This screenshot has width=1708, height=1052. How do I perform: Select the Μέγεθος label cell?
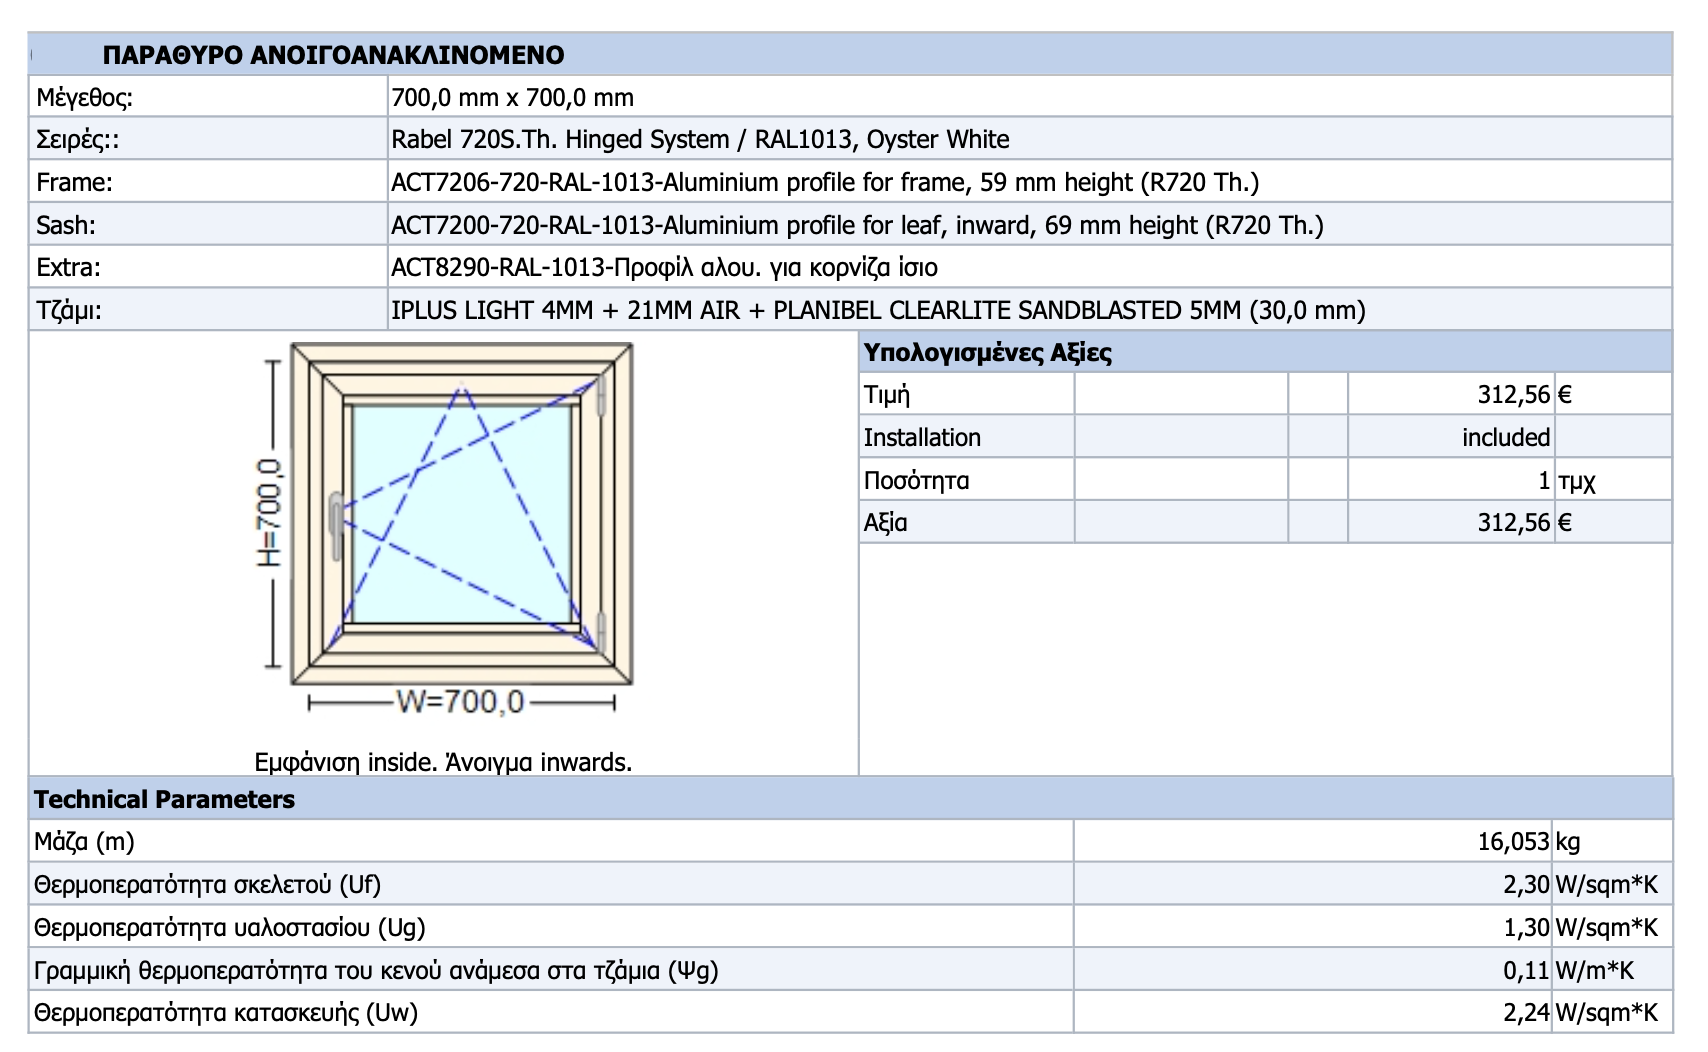(x=209, y=97)
